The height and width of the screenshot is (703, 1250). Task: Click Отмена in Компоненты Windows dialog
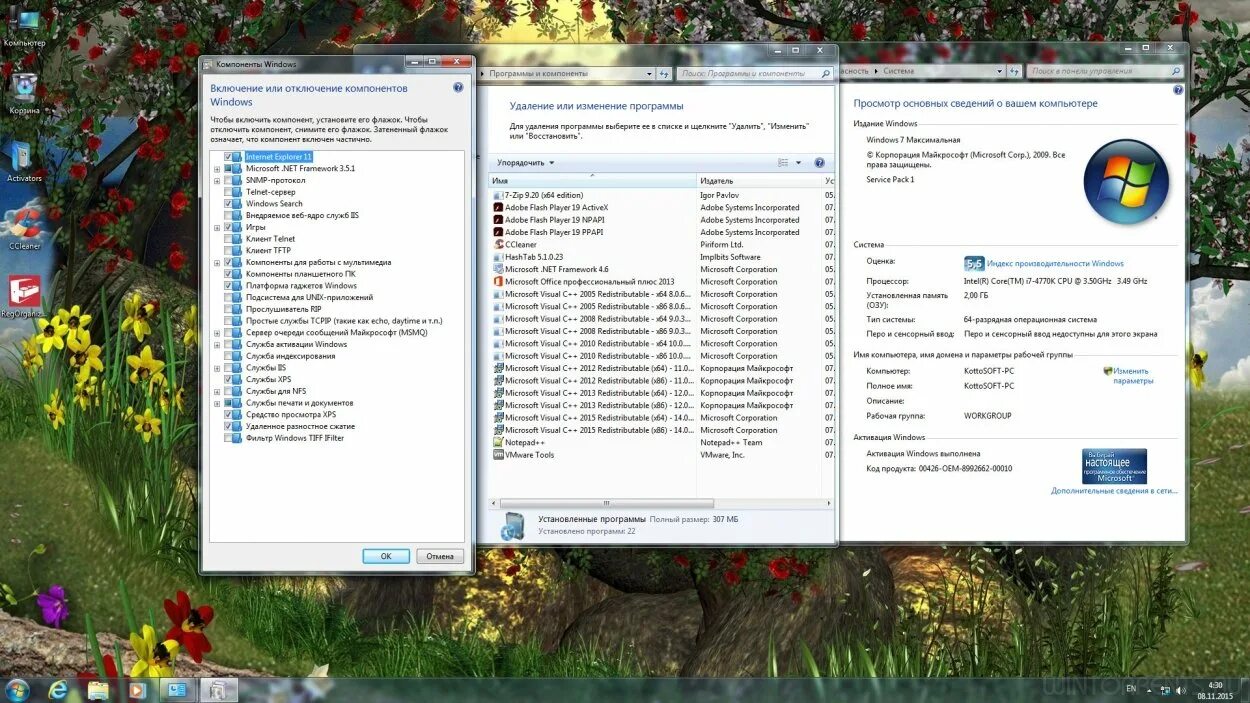pos(440,556)
